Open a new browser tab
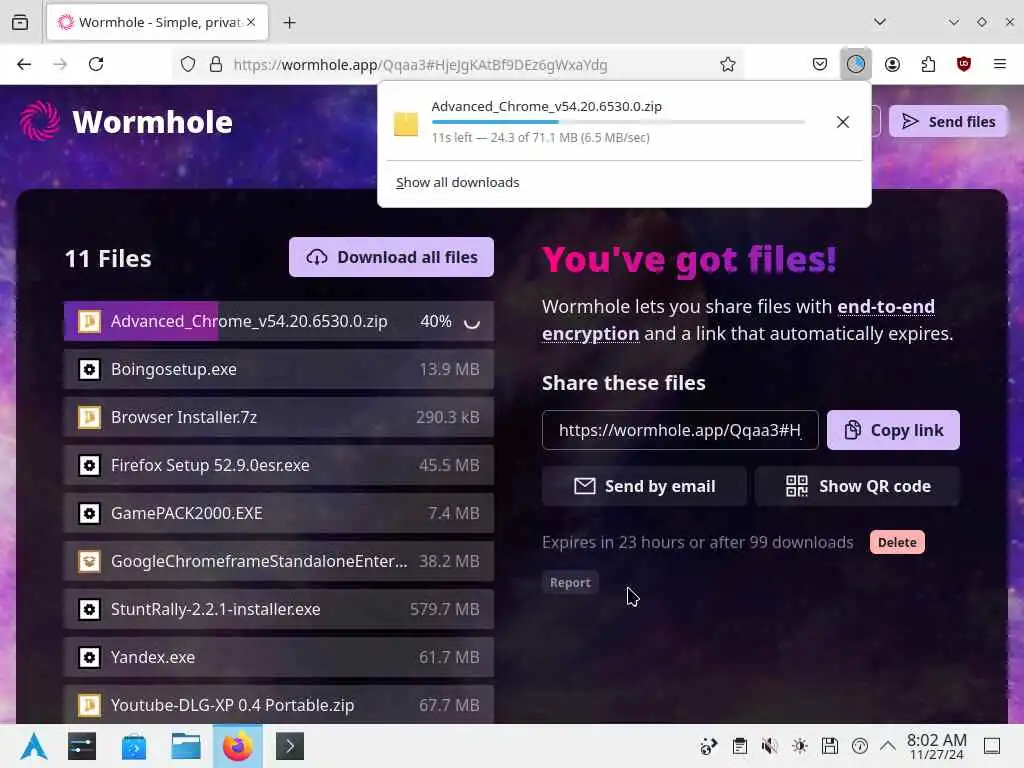Image resolution: width=1024 pixels, height=768 pixels. (x=289, y=22)
